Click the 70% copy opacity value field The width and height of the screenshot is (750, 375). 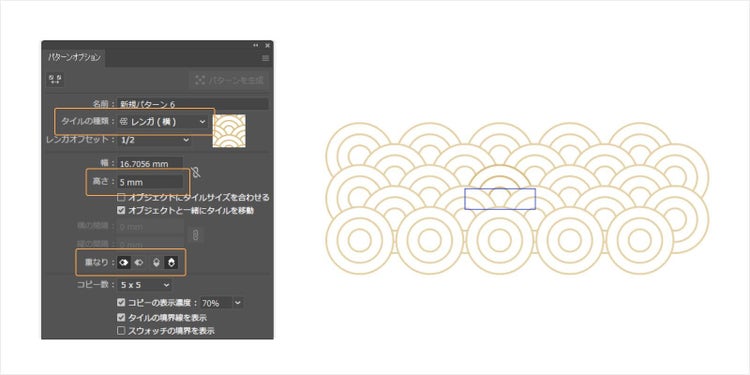point(216,303)
